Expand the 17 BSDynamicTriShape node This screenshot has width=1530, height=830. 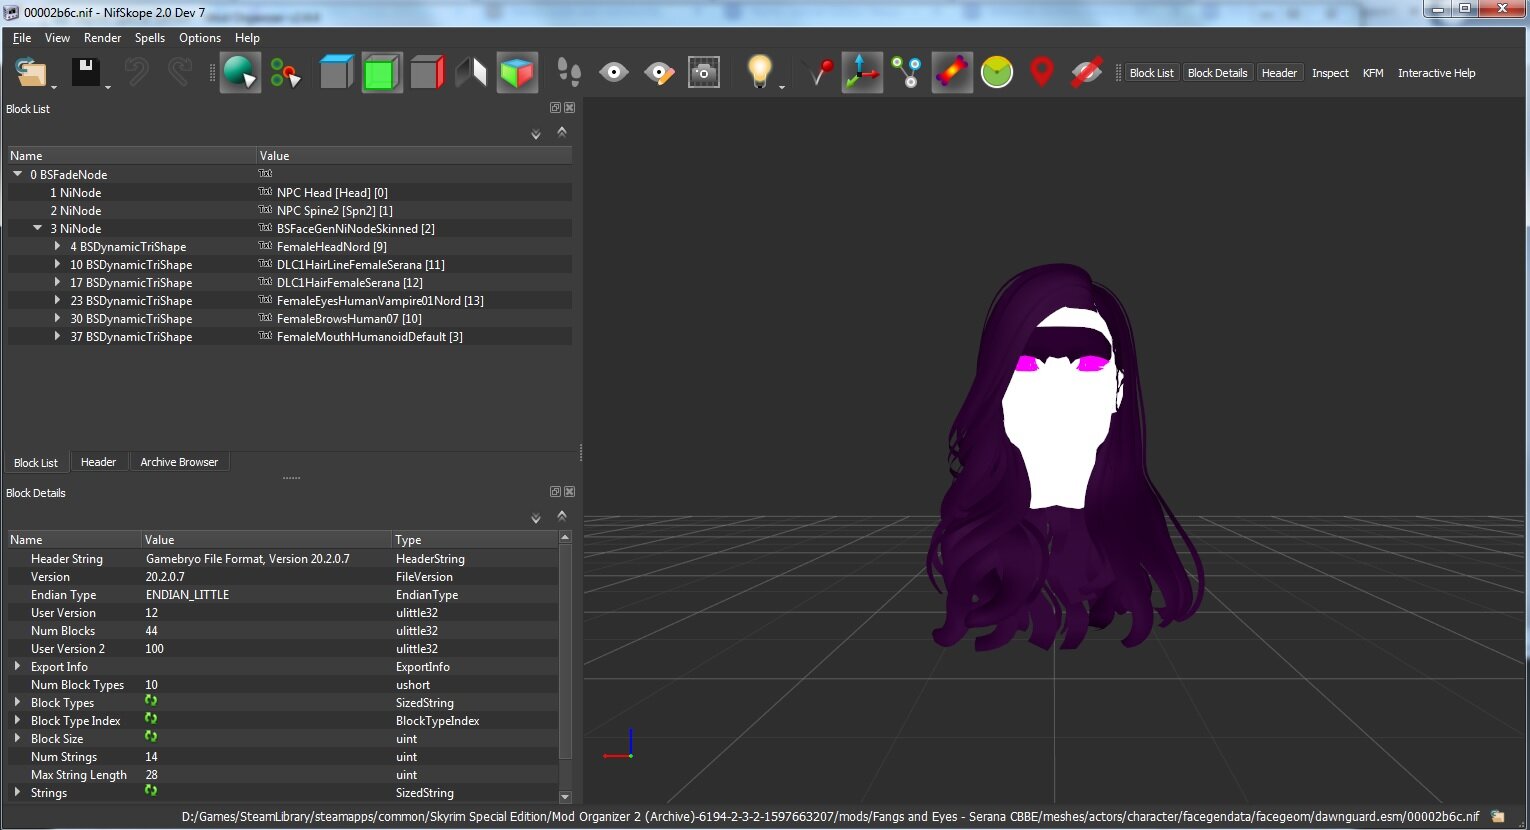57,282
